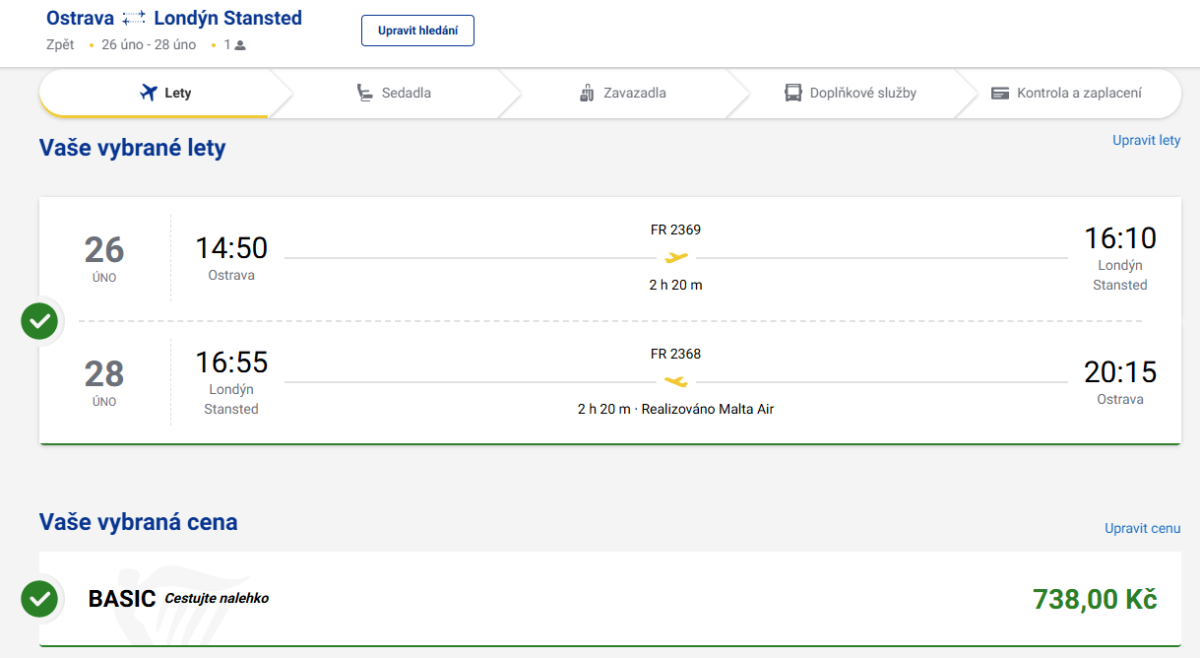Viewport: 1200px width, 658px height.
Task: Click yellow plane icon on flight FR 2369
Action: coord(677,258)
